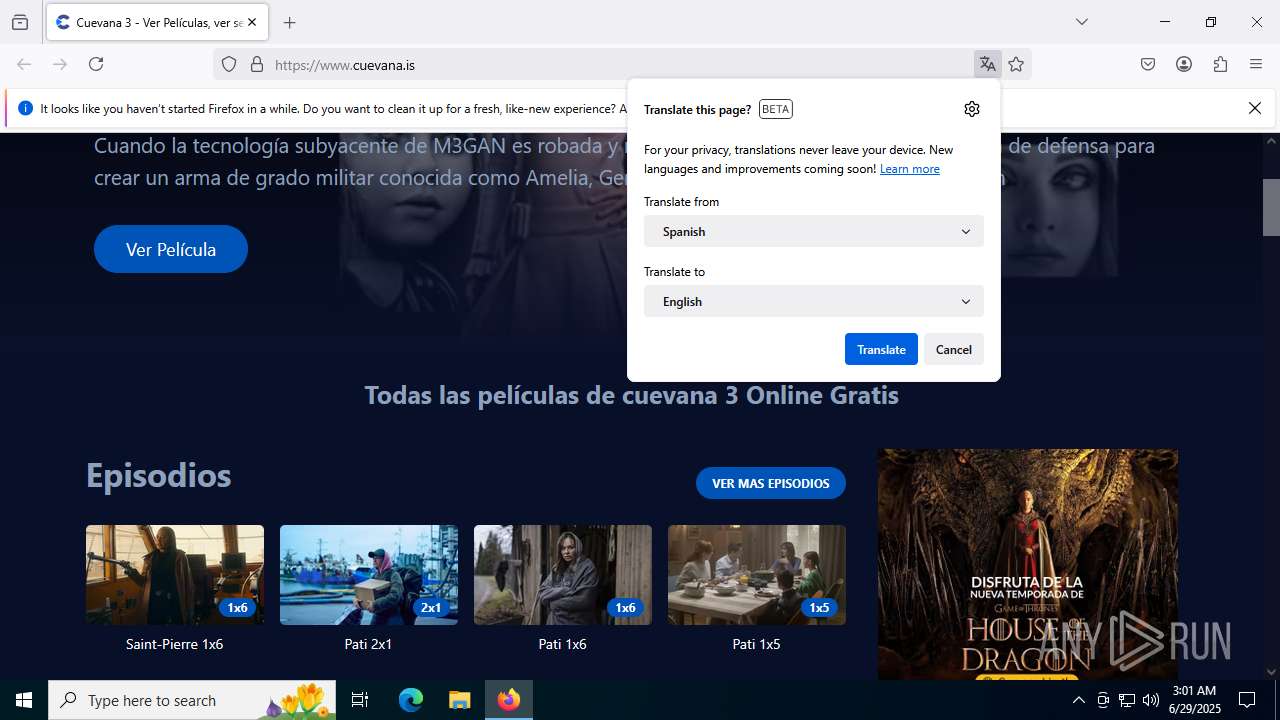The height and width of the screenshot is (720, 1280).
Task: Launch Microsoft Edge from taskbar
Action: (411, 700)
